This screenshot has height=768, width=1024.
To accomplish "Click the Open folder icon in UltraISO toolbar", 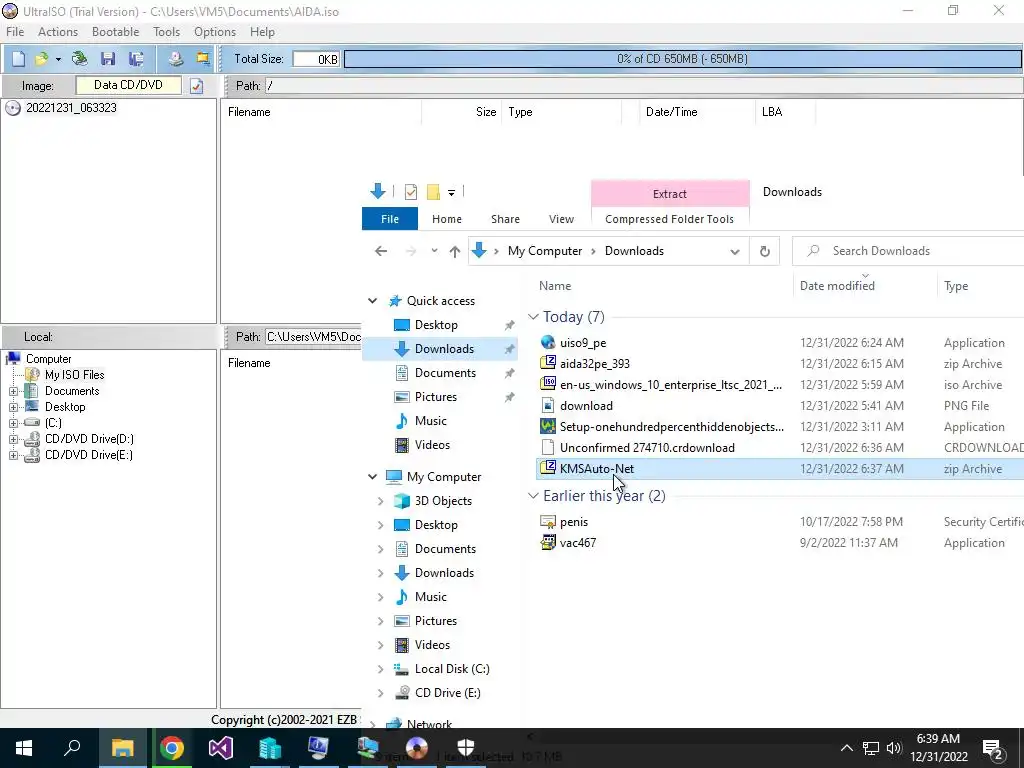I will [x=41, y=59].
